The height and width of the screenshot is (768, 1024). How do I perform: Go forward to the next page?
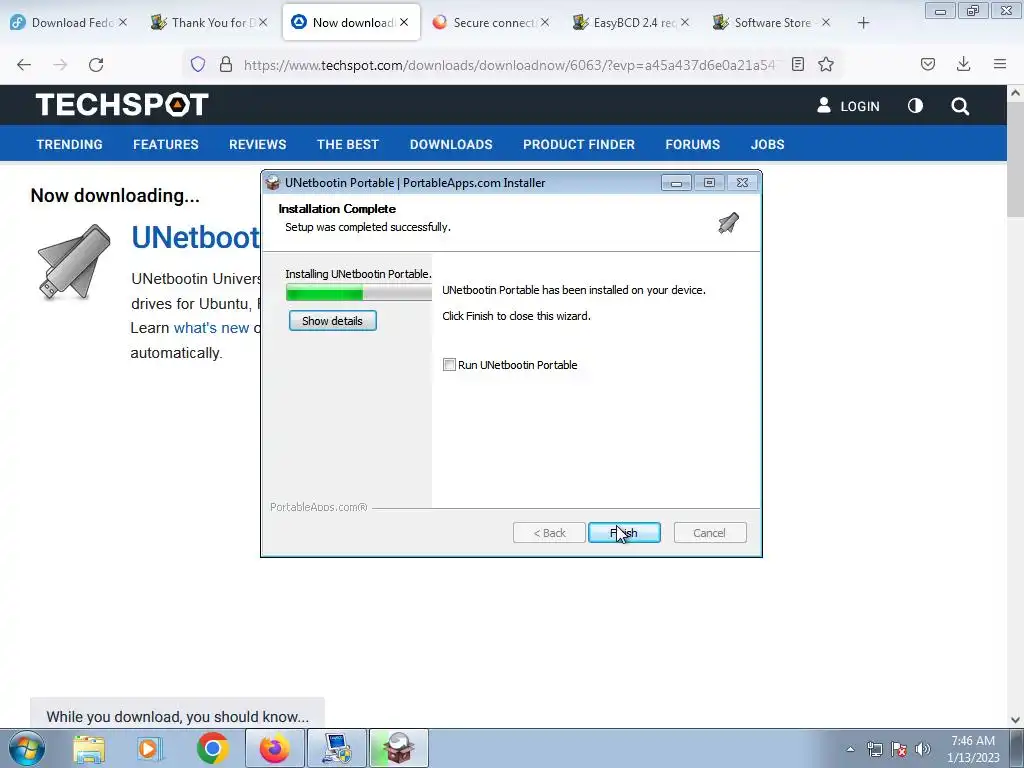point(60,64)
